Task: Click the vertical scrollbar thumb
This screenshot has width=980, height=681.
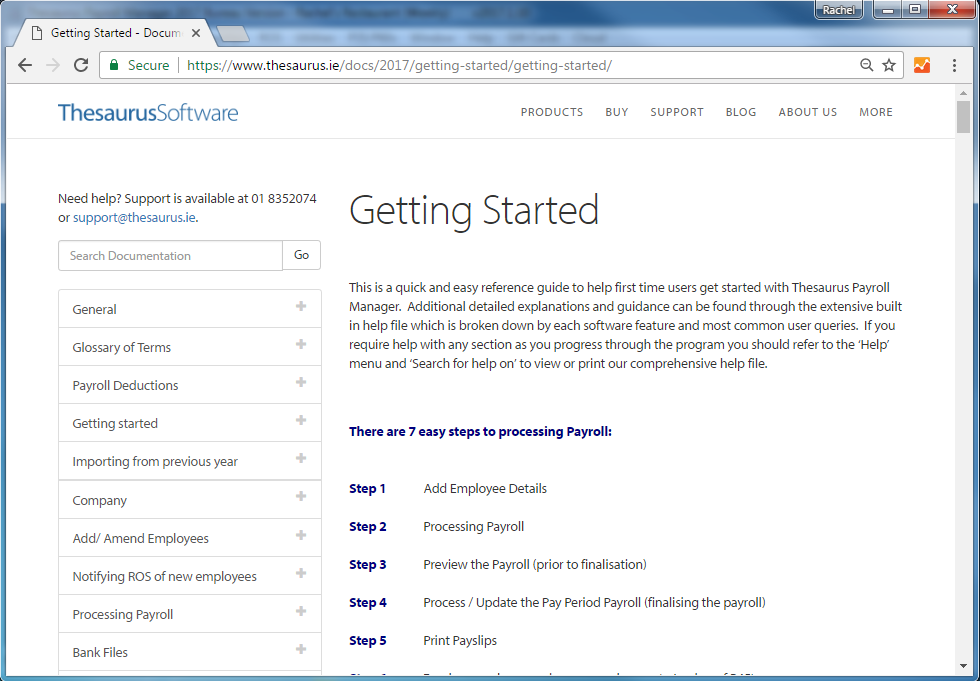Action: tap(963, 117)
